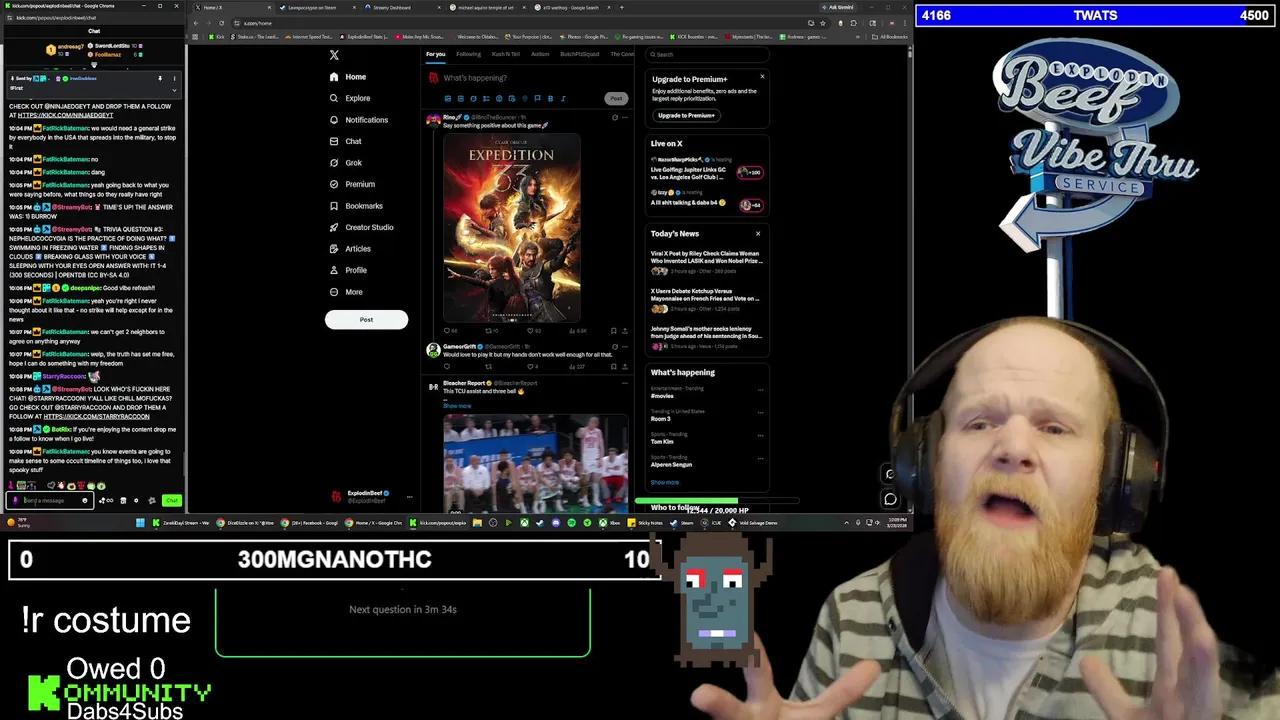Open Premium in X sidebar
Image resolution: width=1280 pixels, height=720 pixels.
click(x=352, y=184)
